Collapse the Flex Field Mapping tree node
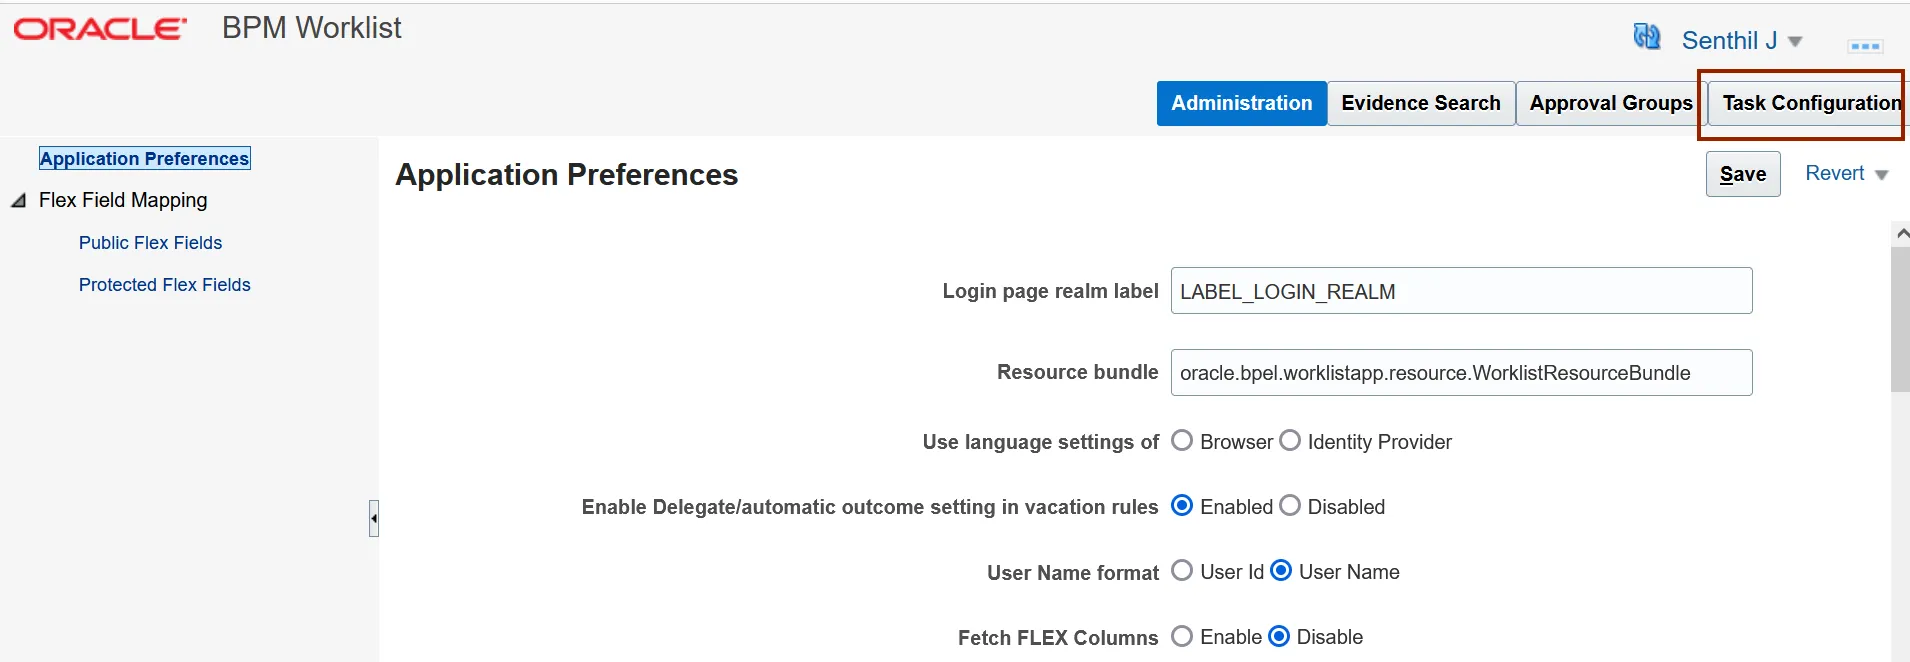Image resolution: width=1910 pixels, height=662 pixels. [x=19, y=201]
